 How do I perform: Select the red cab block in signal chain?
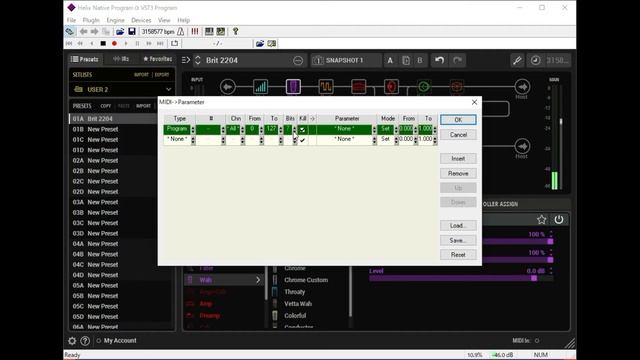pyautogui.click(x=391, y=87)
